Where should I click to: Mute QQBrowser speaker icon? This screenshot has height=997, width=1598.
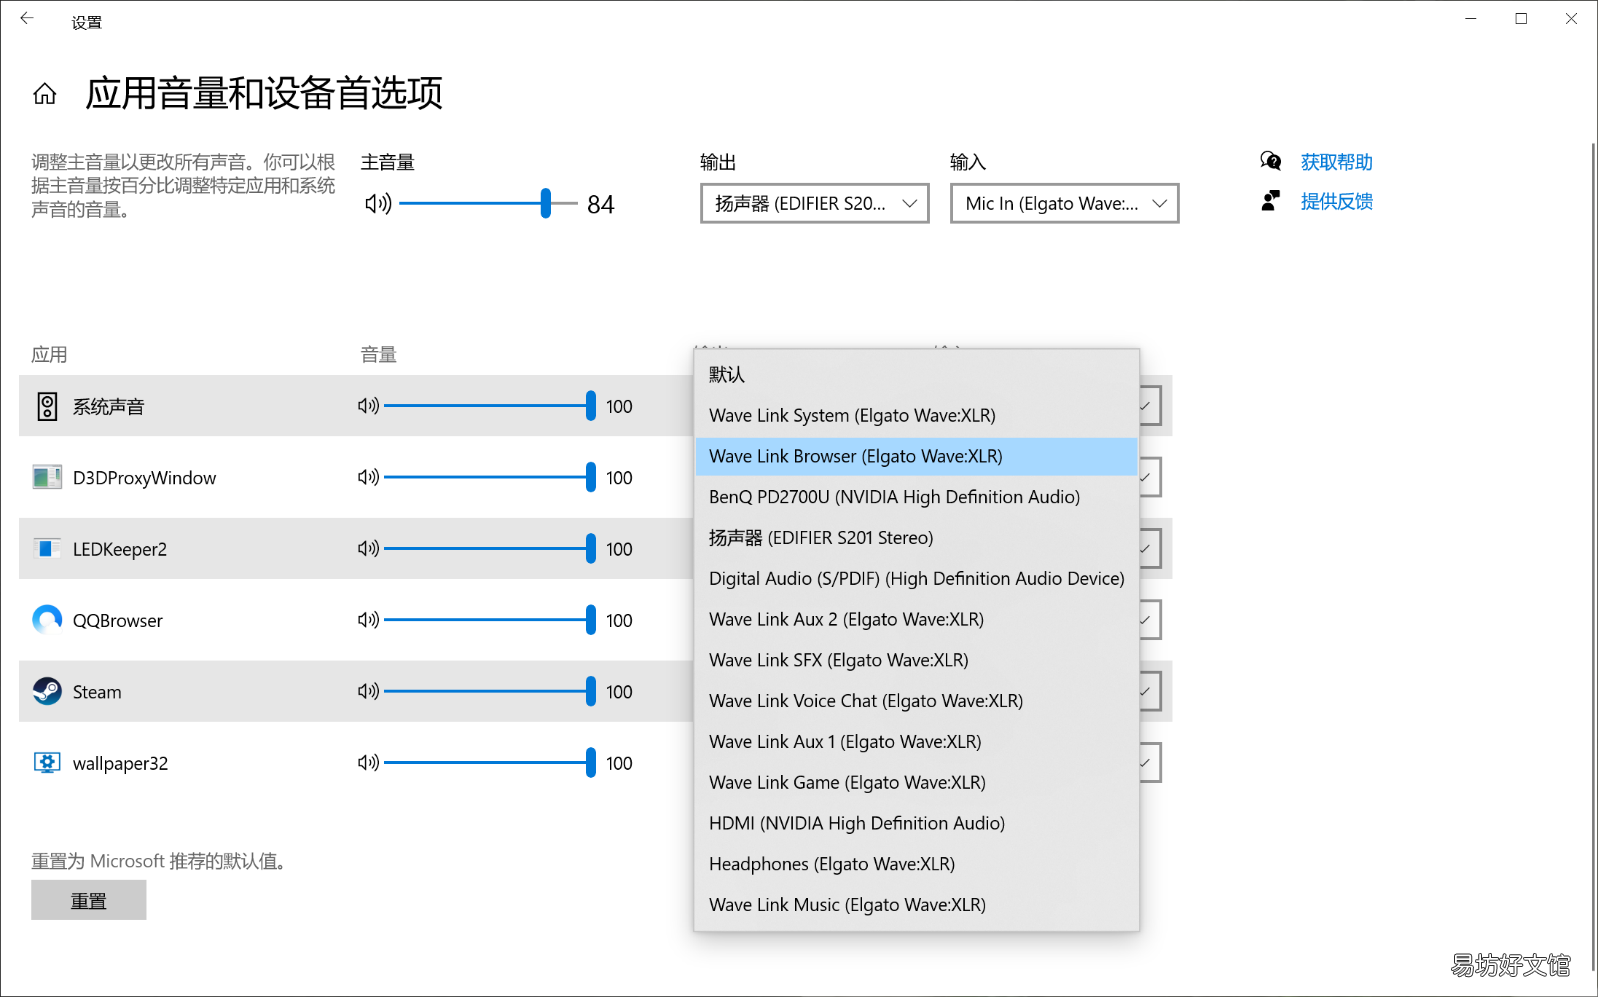click(368, 620)
